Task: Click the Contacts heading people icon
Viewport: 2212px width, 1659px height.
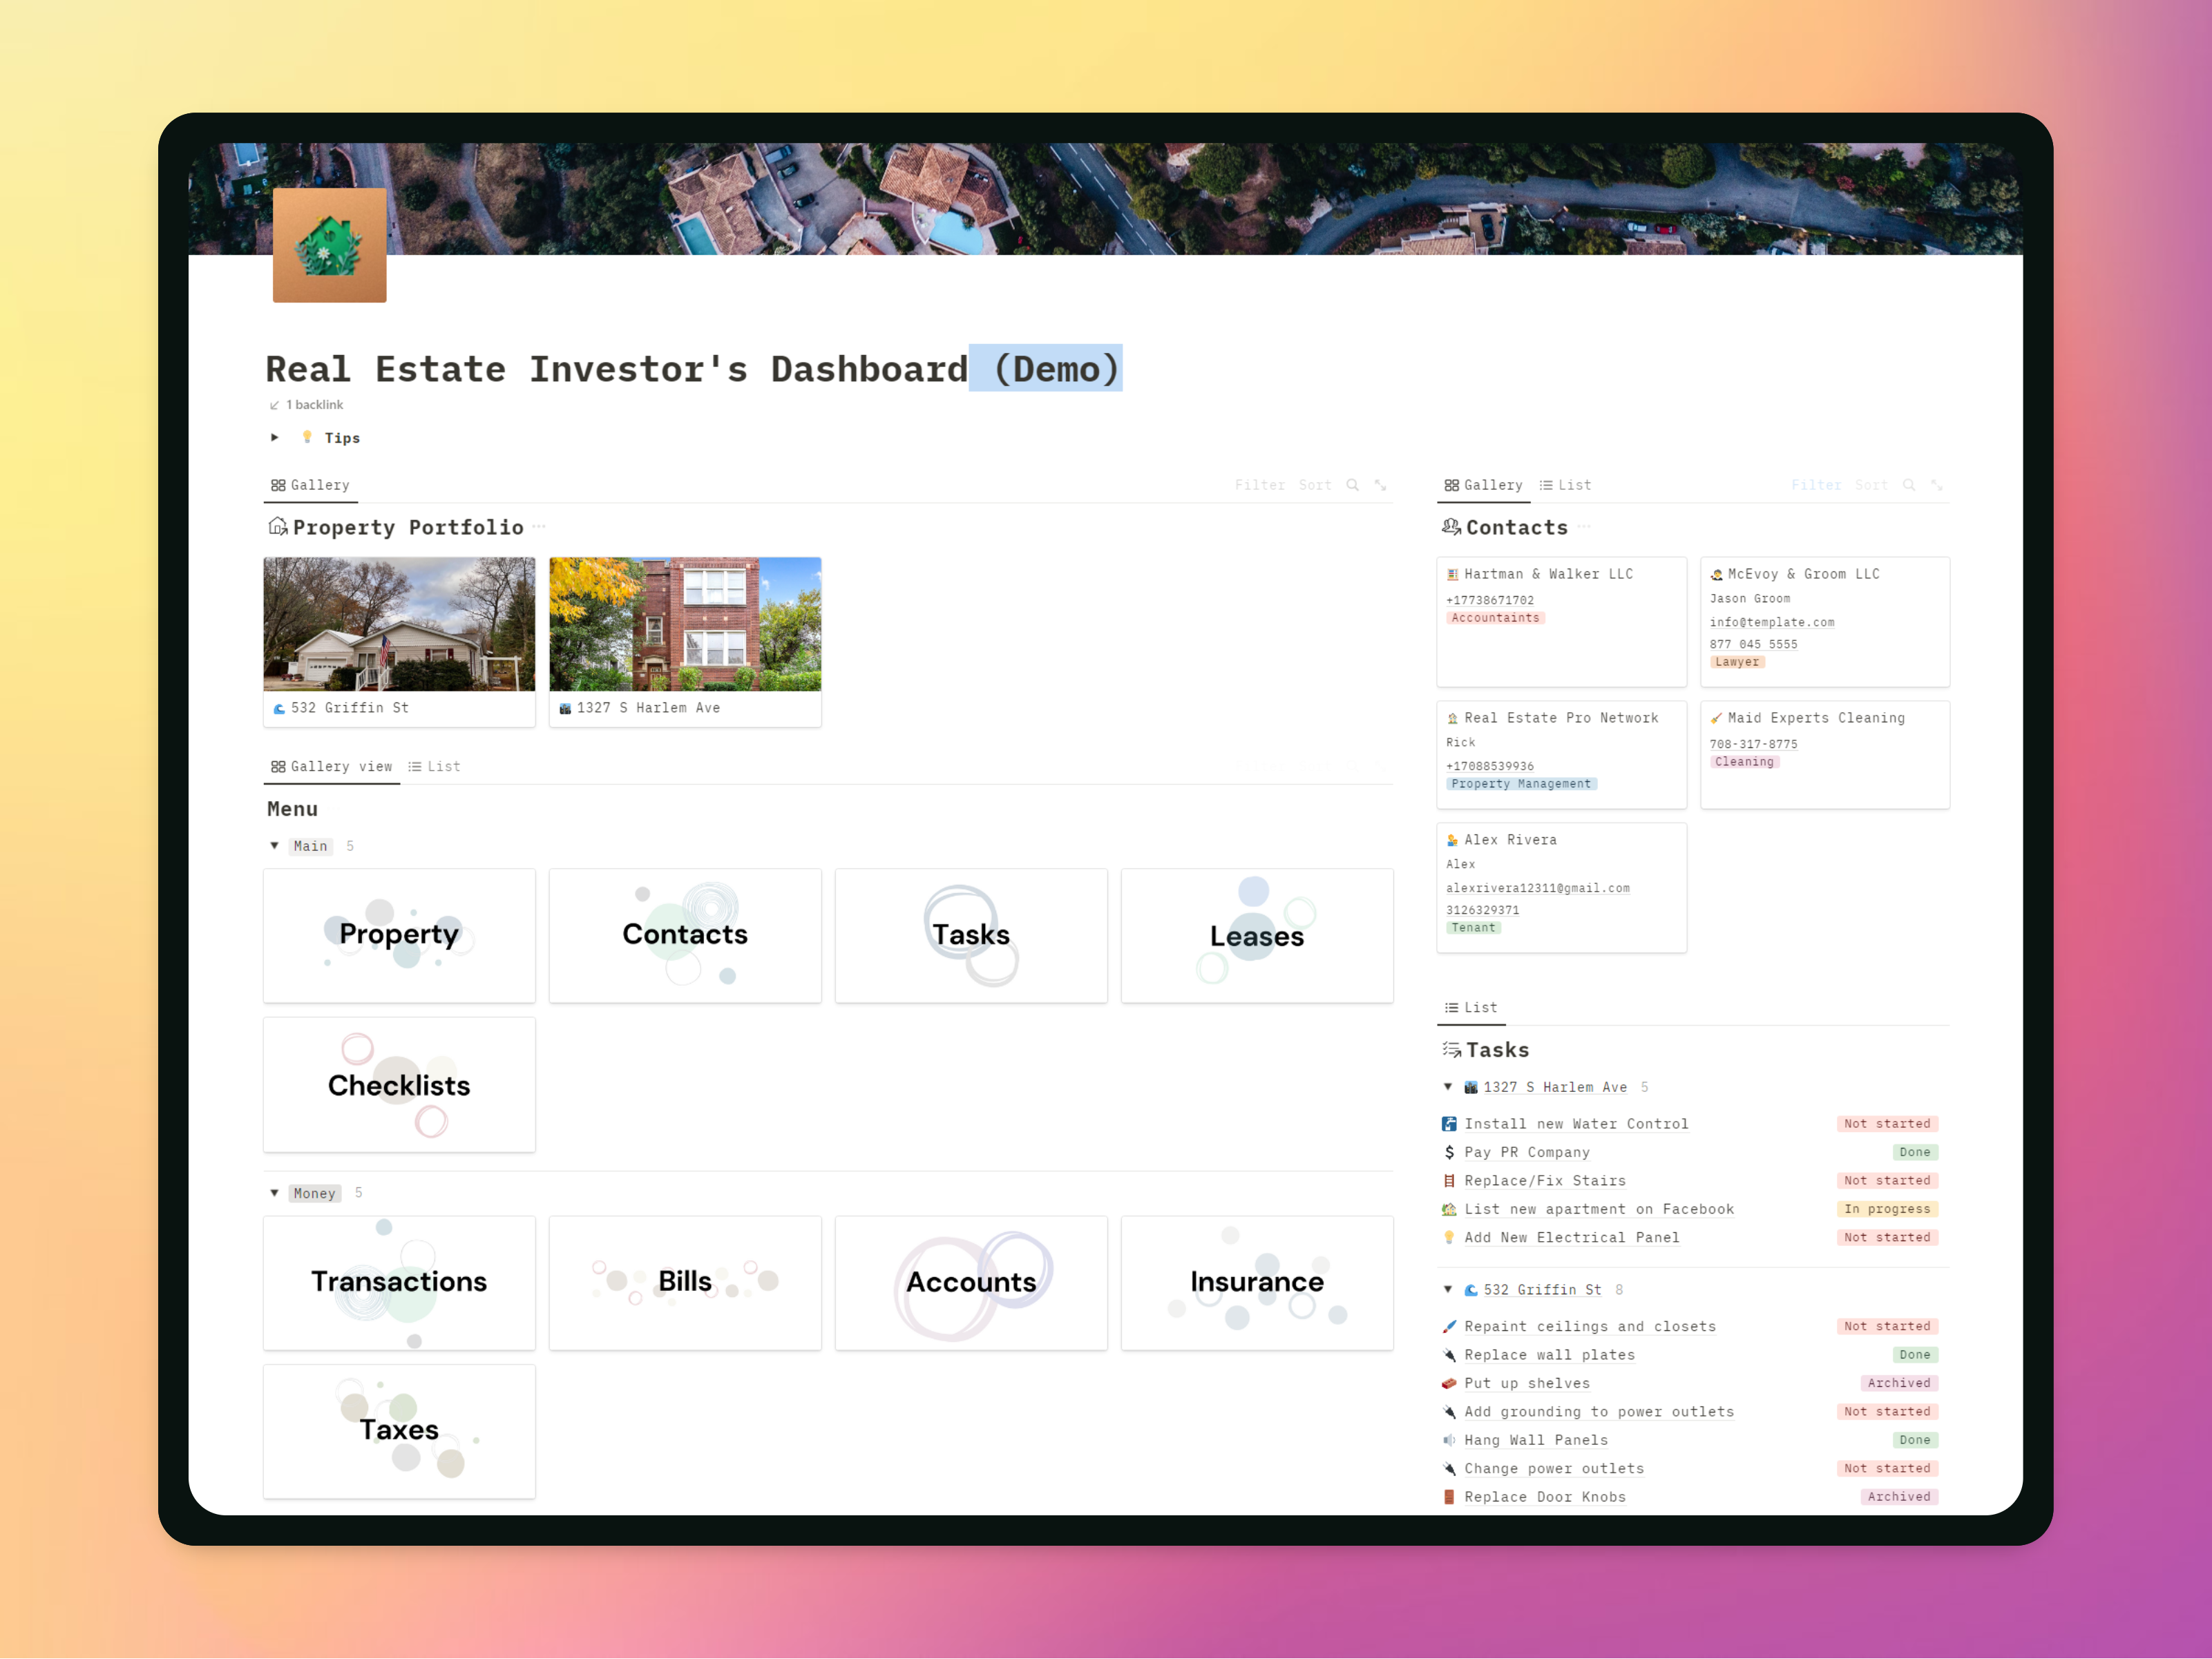Action: pyautogui.click(x=1451, y=526)
